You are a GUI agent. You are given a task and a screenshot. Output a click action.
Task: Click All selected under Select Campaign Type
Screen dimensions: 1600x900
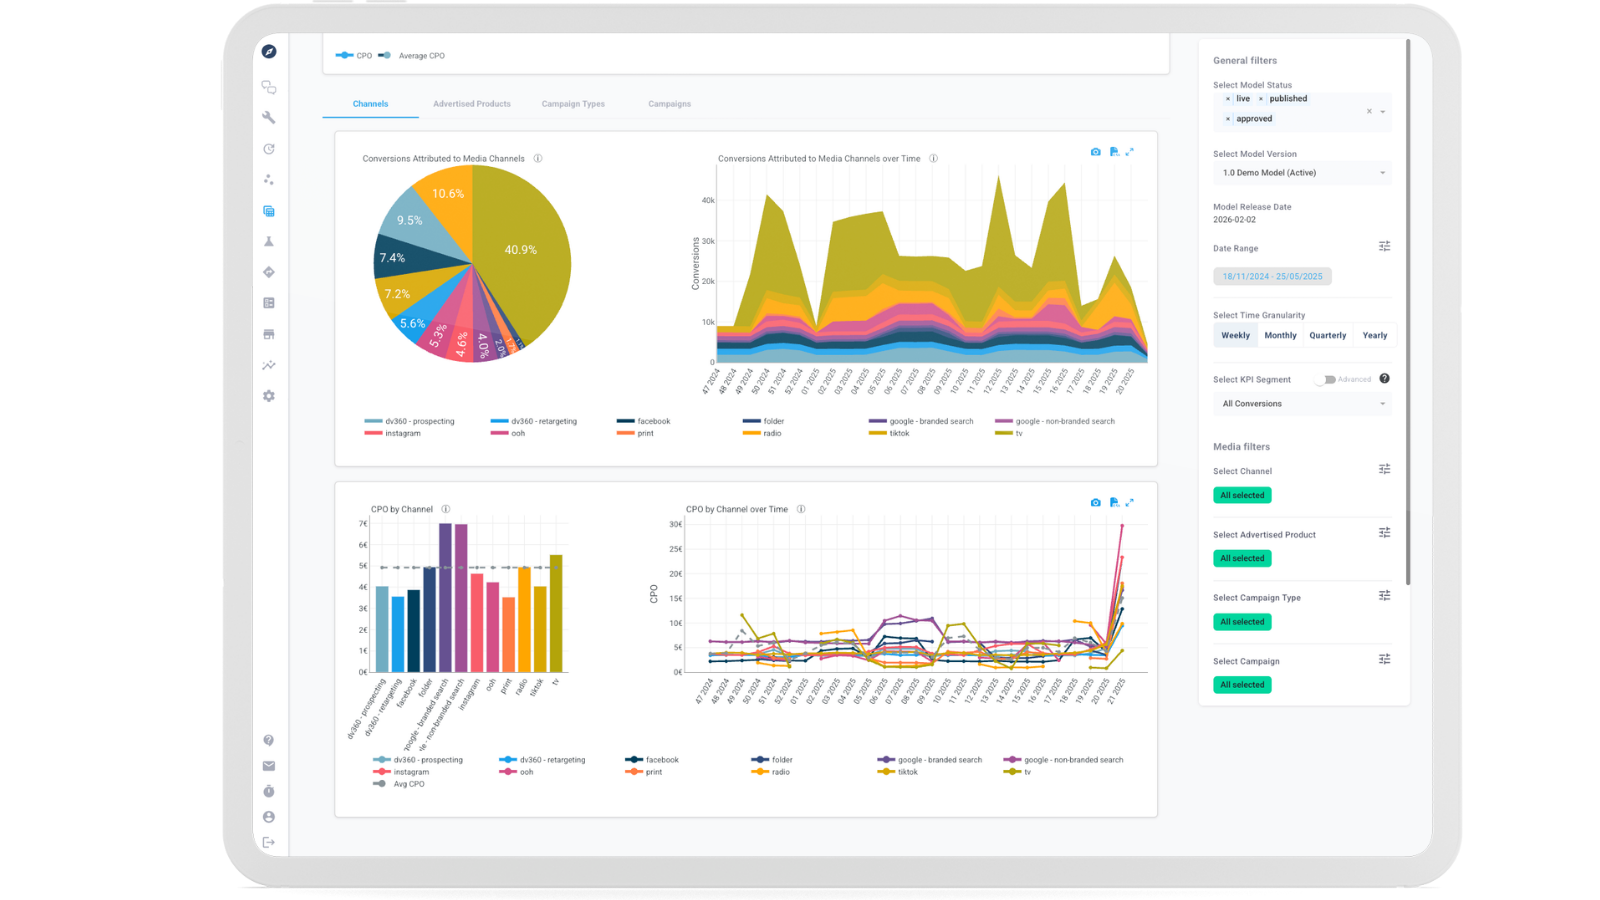pos(1242,622)
